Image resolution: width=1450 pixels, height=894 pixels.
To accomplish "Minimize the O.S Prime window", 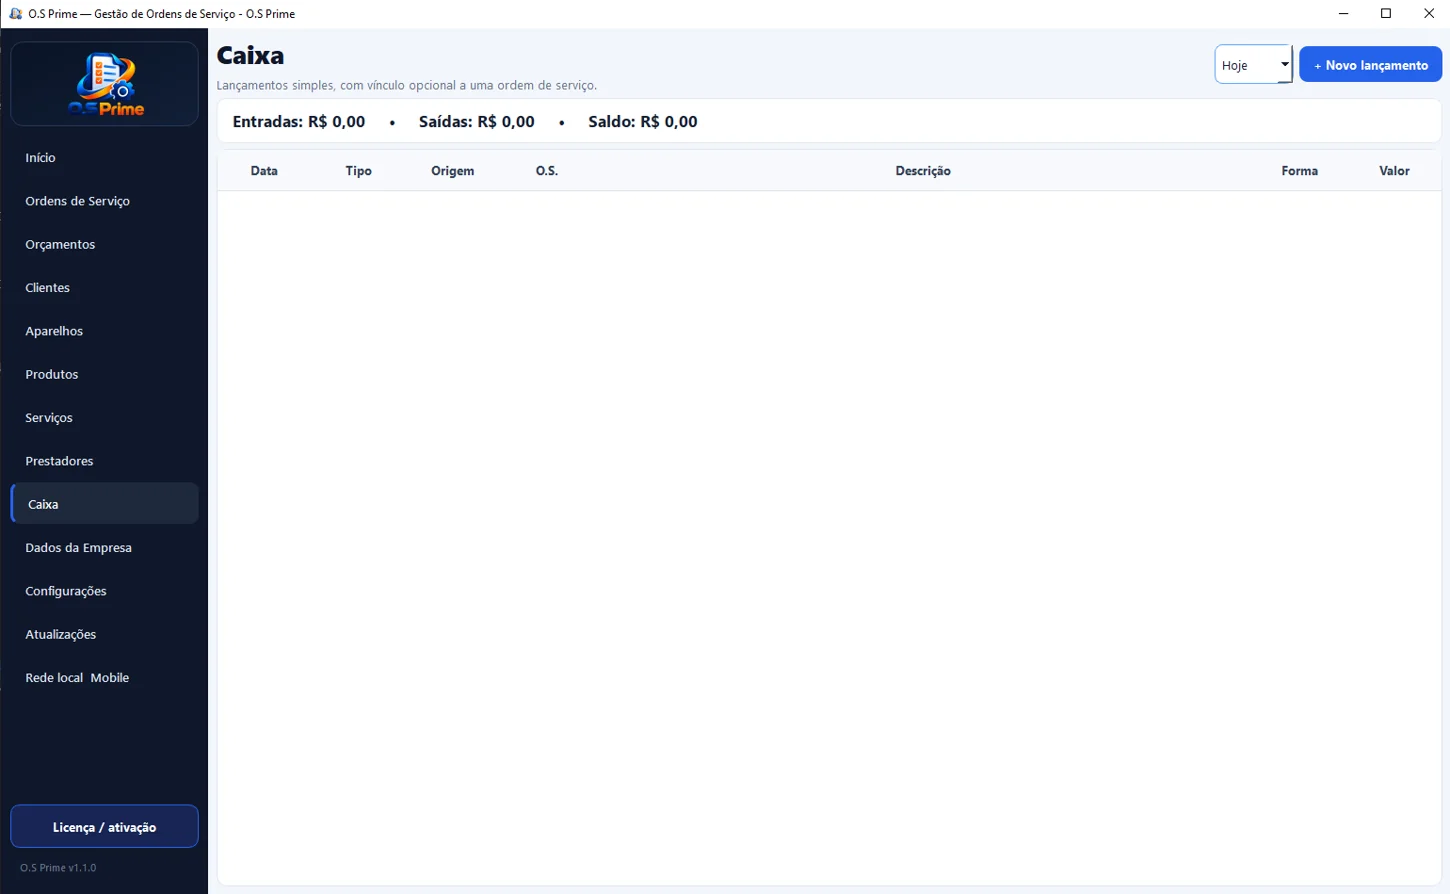I will pyautogui.click(x=1343, y=14).
